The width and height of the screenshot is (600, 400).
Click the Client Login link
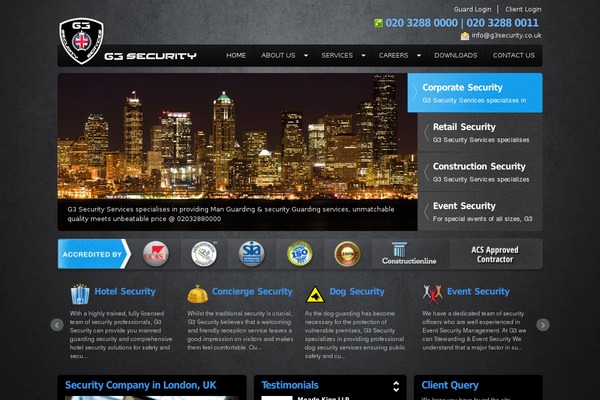coord(523,9)
